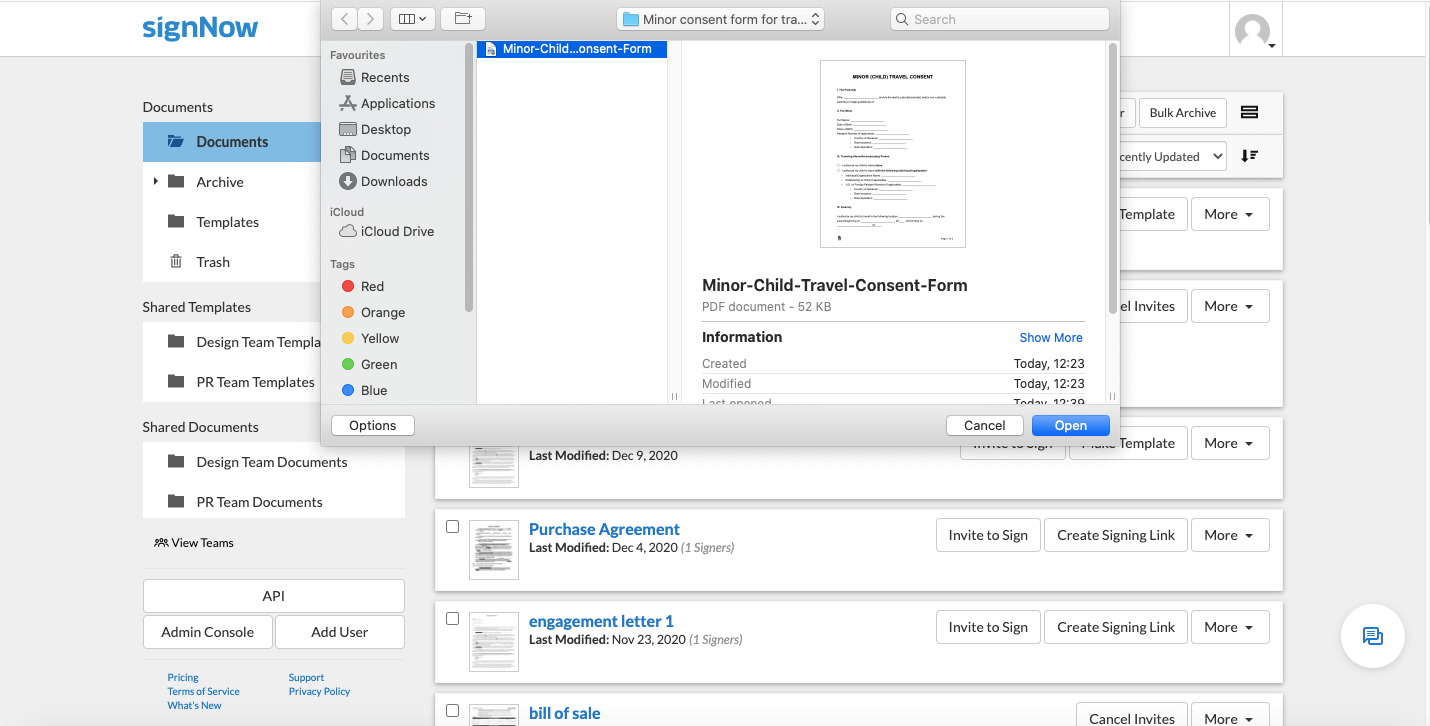Viewport: 1430px width, 726px height.
Task: Select the Minor-Child...onsent-Form file
Action: pyautogui.click(x=572, y=49)
